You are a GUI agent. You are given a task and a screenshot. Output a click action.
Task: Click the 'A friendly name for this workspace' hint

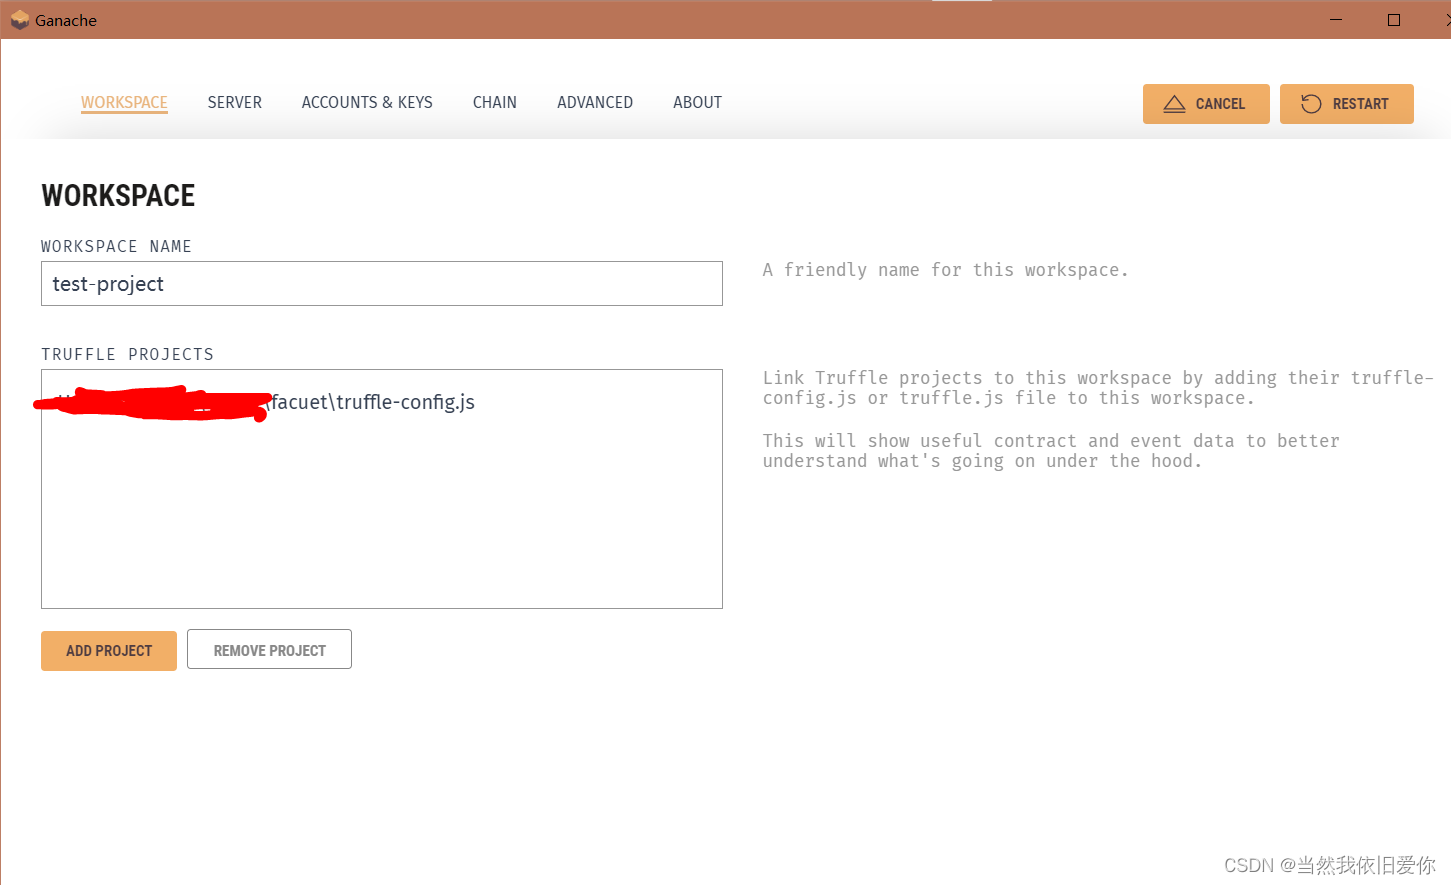(945, 270)
